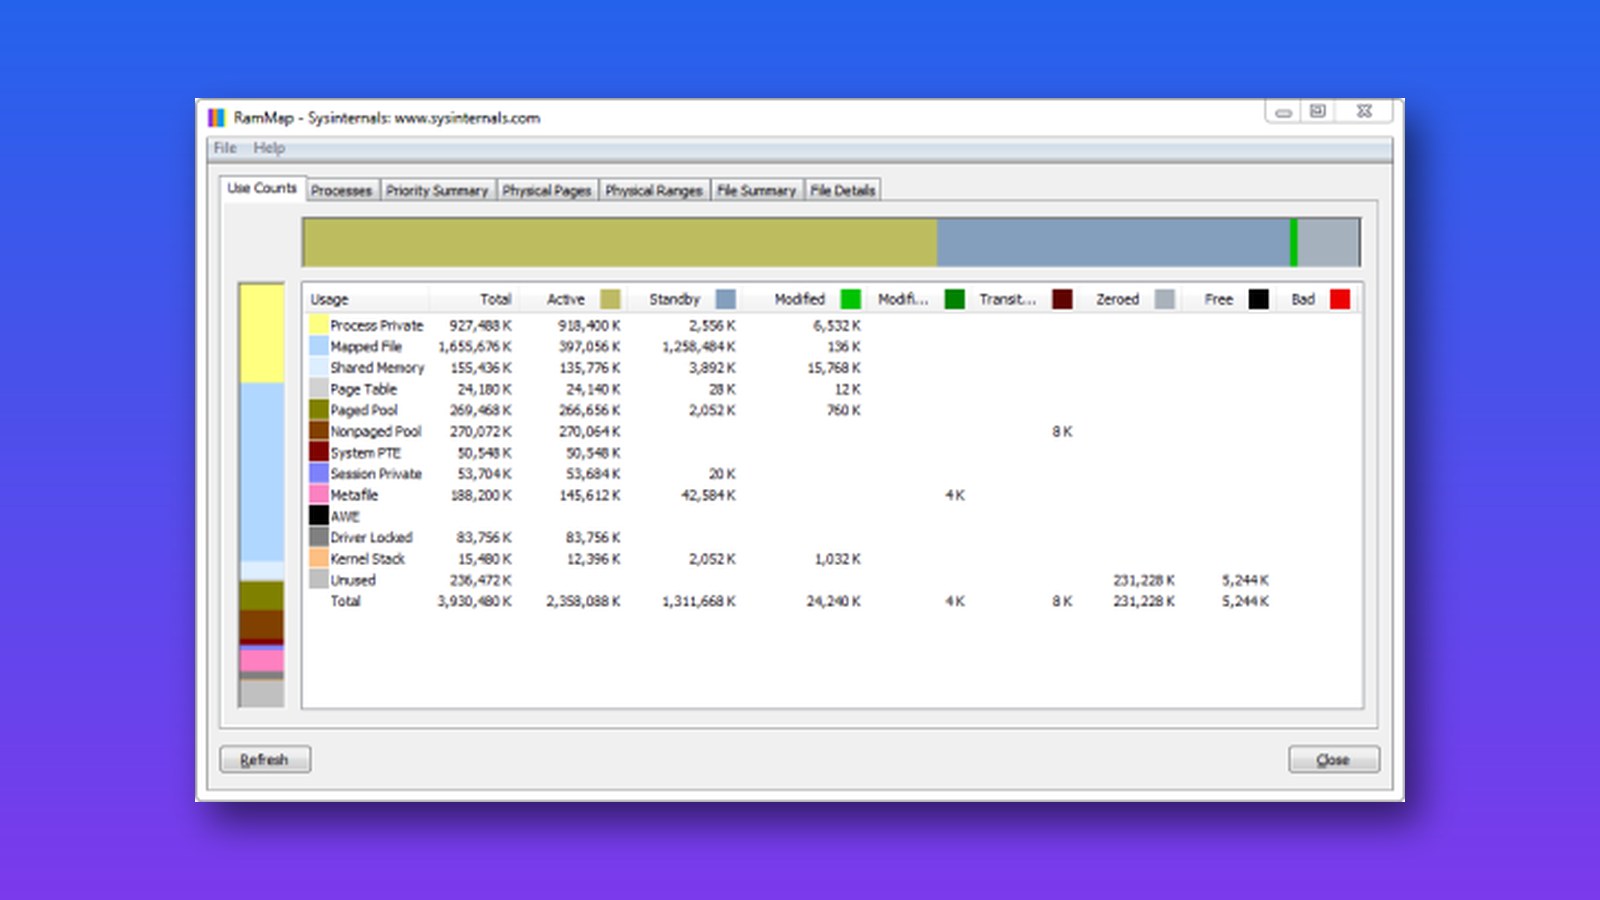The image size is (1600, 900).
Task: Click the Close button
Action: pos(1334,759)
